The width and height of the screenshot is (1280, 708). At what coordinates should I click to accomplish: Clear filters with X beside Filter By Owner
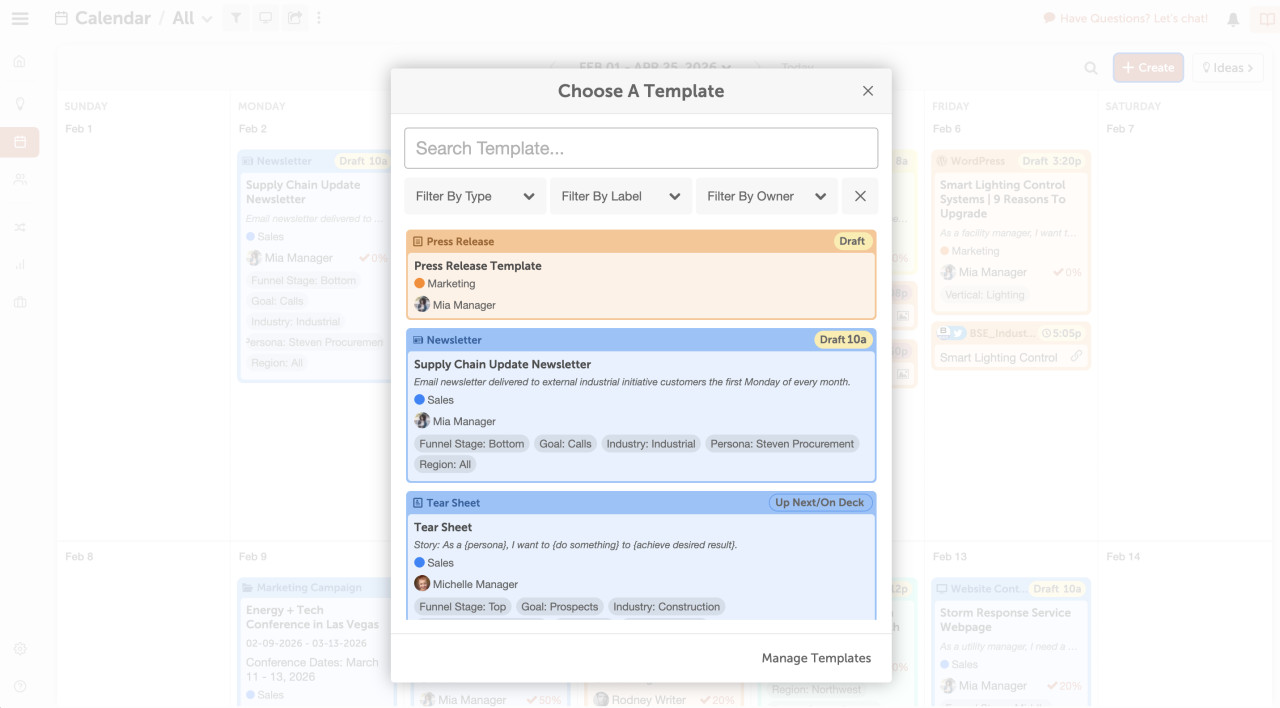pos(860,196)
